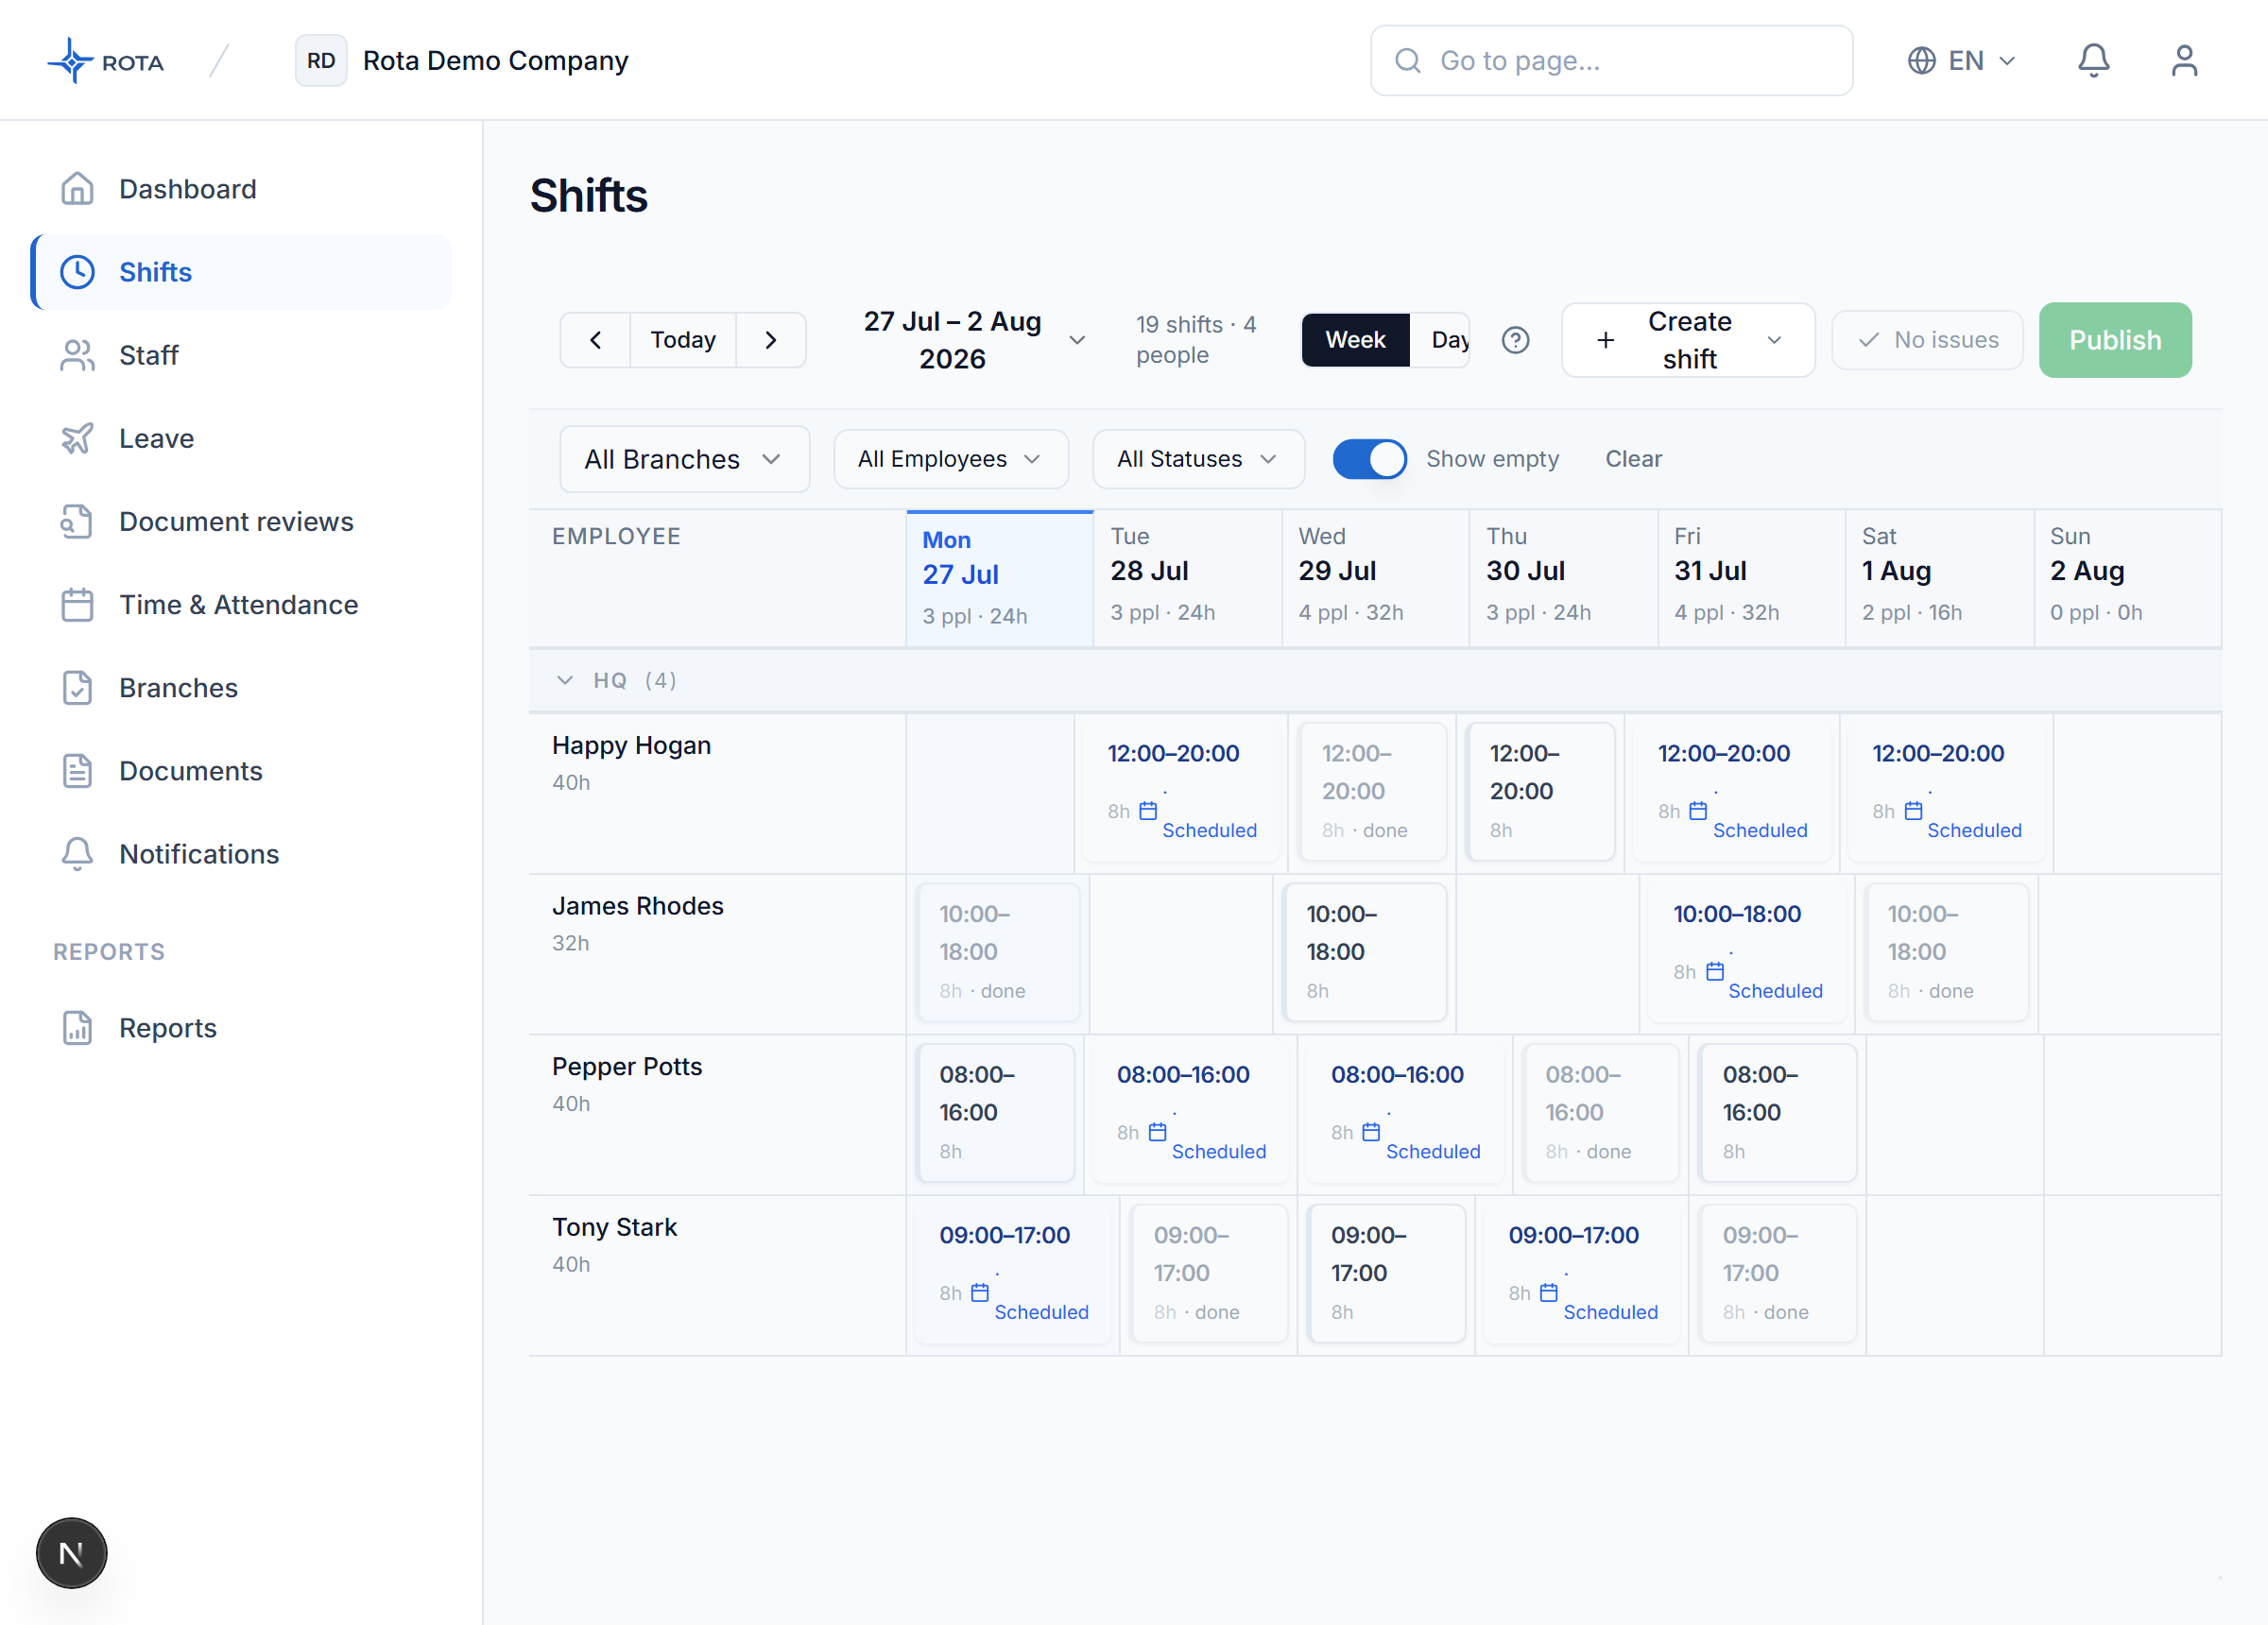Click Clear filters link
This screenshot has height=1625, width=2268.
point(1633,459)
